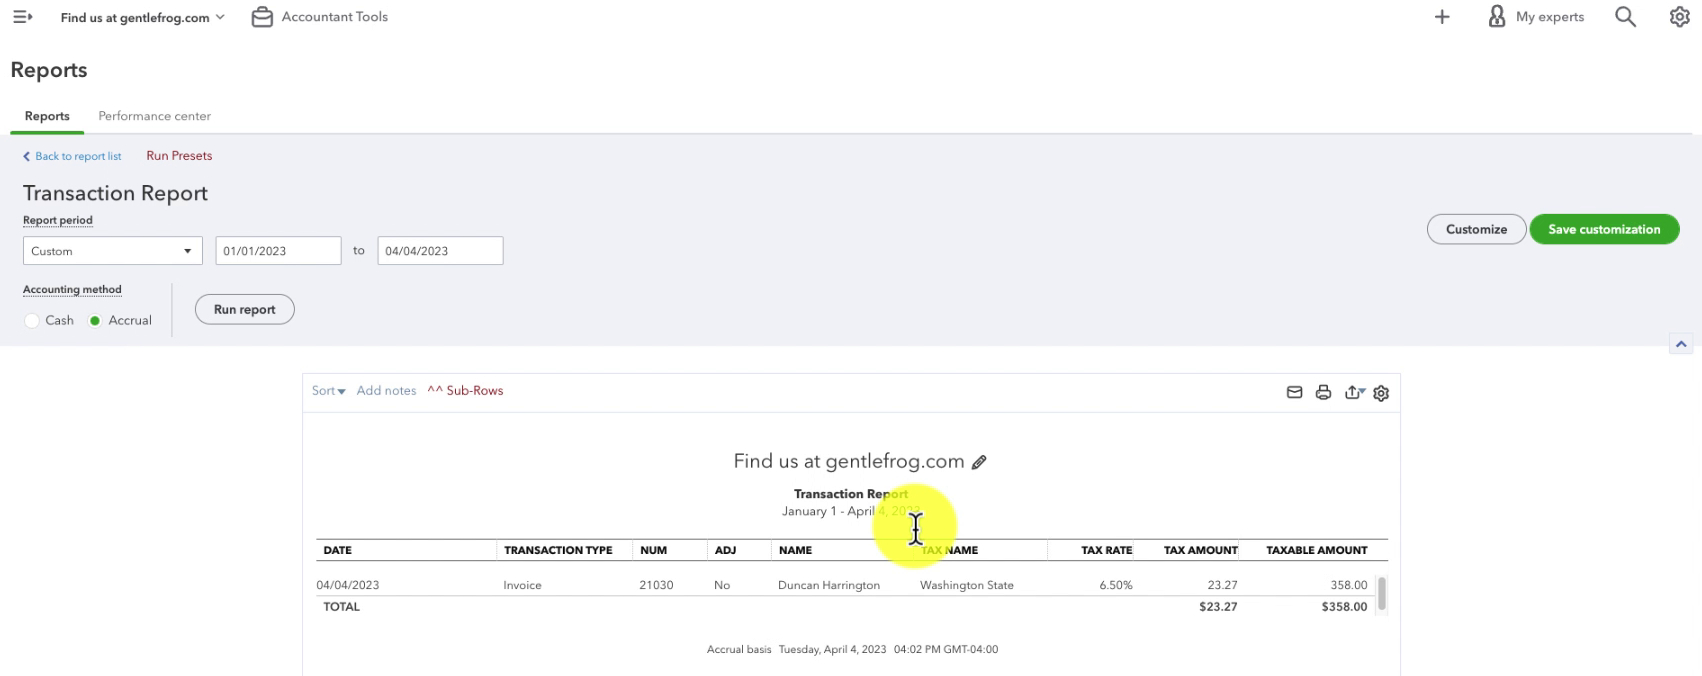Screen dimensions: 1702x676
Task: Click the DATE column header
Action: [x=337, y=550]
